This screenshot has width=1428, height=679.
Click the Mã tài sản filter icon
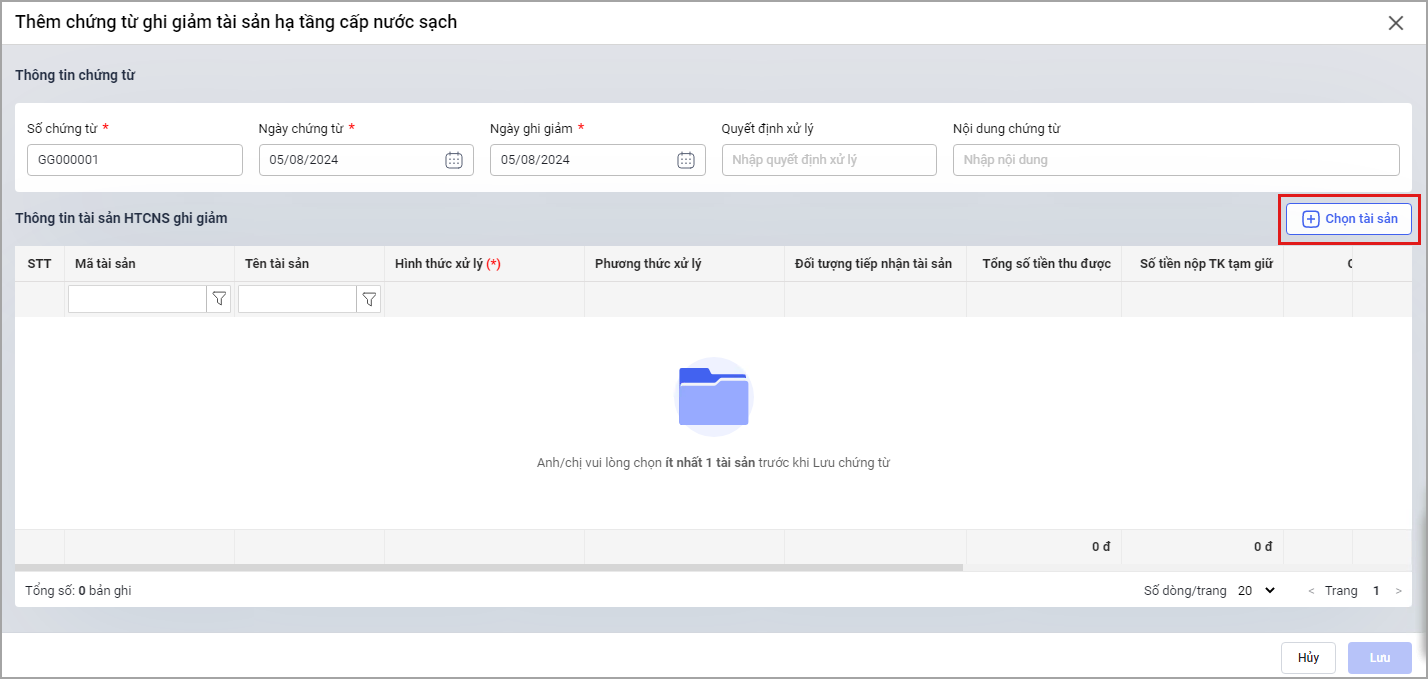point(219,299)
